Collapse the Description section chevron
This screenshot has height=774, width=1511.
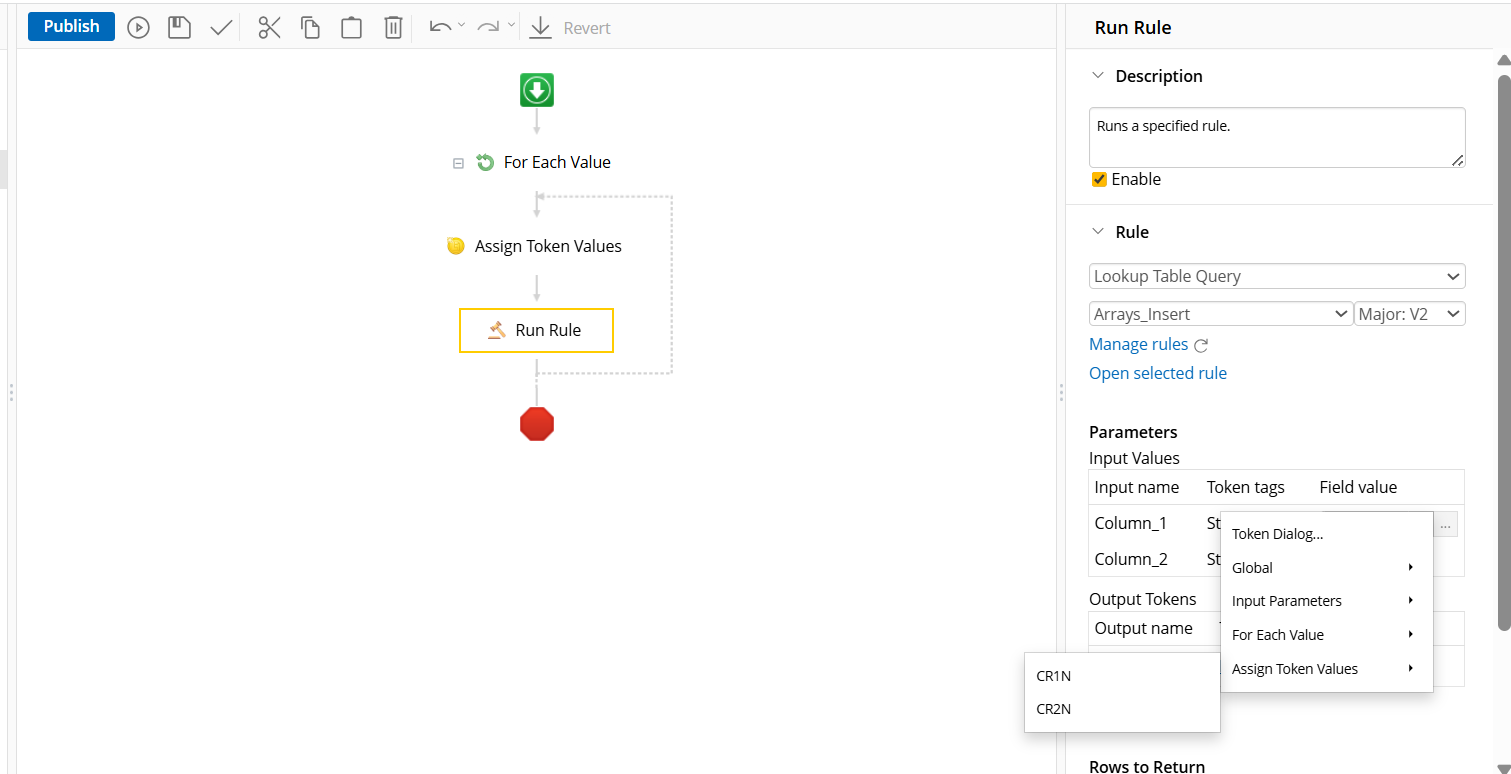click(x=1097, y=76)
